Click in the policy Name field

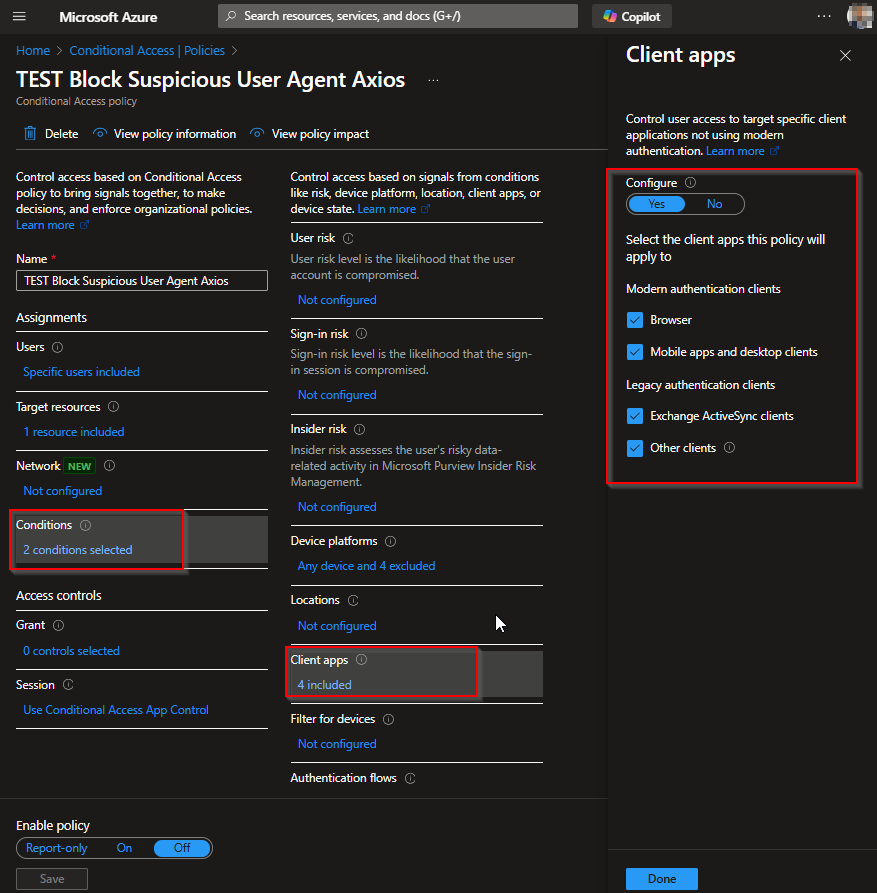141,281
